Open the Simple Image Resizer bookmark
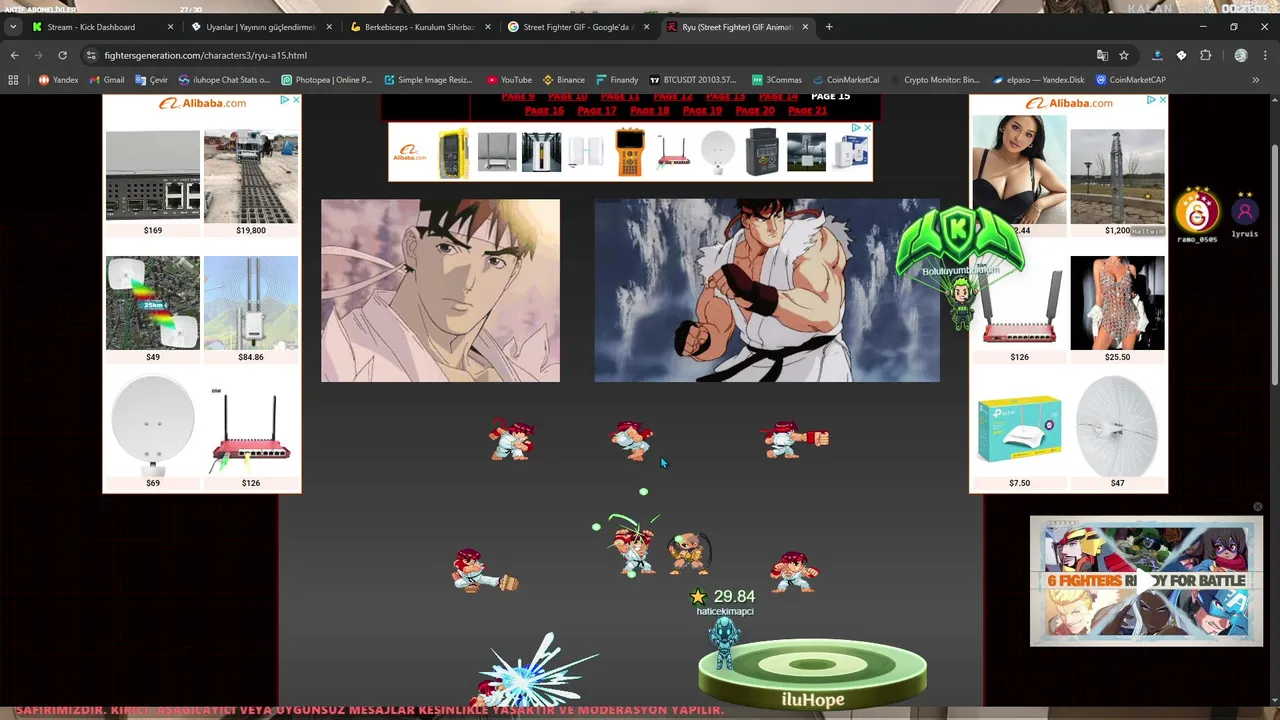The image size is (1280, 720). tap(428, 80)
